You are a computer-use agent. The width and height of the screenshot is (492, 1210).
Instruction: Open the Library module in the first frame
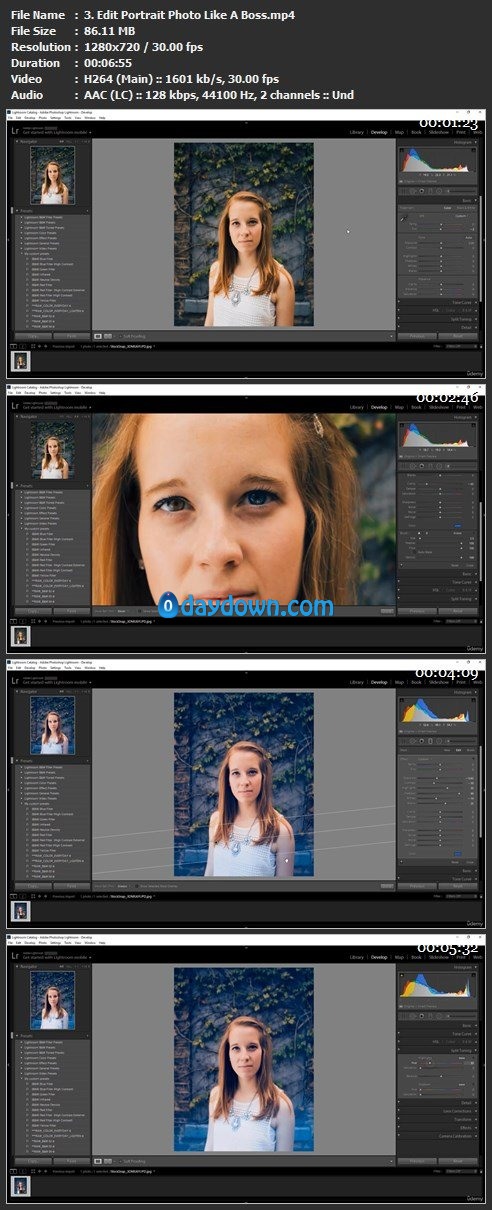(356, 131)
